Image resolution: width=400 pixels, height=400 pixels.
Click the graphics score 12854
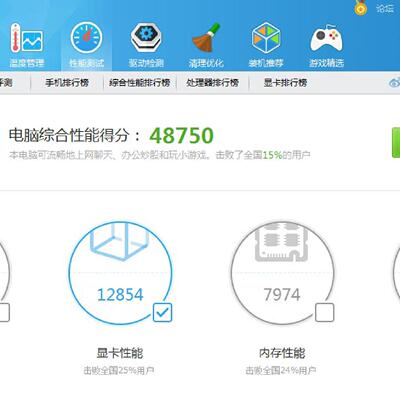click(x=120, y=295)
